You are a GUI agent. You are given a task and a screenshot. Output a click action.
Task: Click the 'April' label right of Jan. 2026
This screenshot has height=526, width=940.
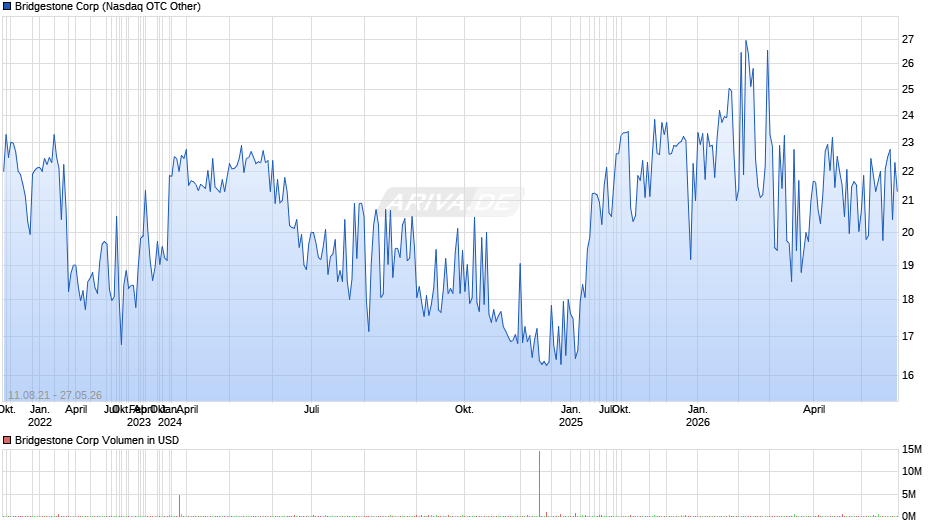[814, 410]
